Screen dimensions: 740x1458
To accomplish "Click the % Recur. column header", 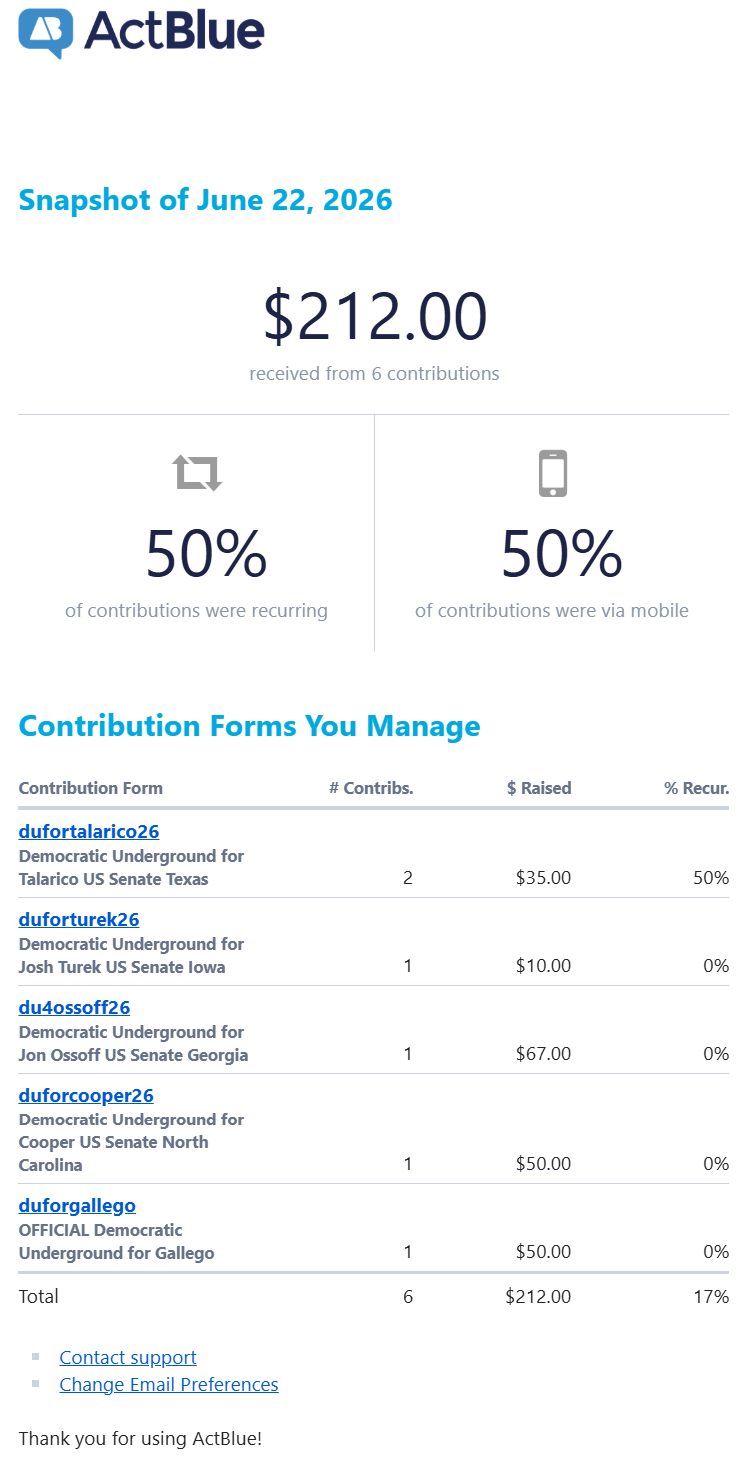I will [x=697, y=788].
